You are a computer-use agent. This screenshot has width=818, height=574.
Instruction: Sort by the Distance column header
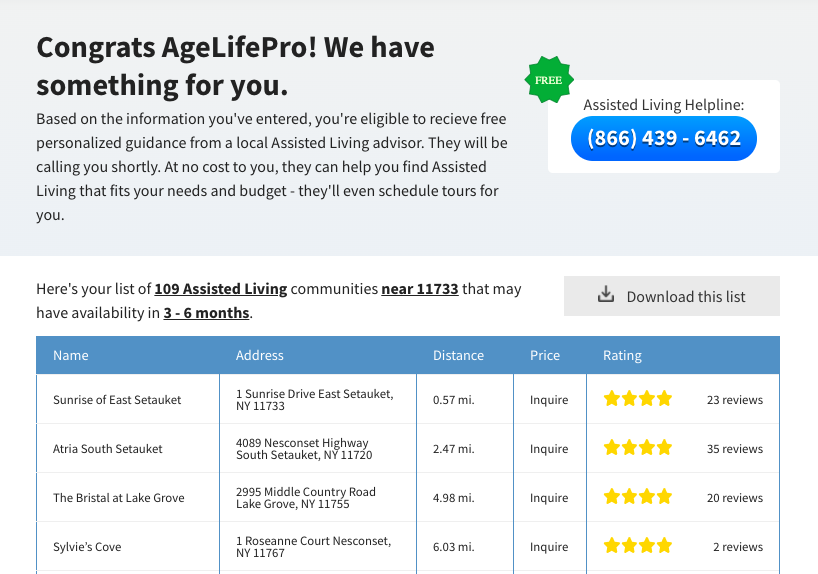click(x=458, y=355)
